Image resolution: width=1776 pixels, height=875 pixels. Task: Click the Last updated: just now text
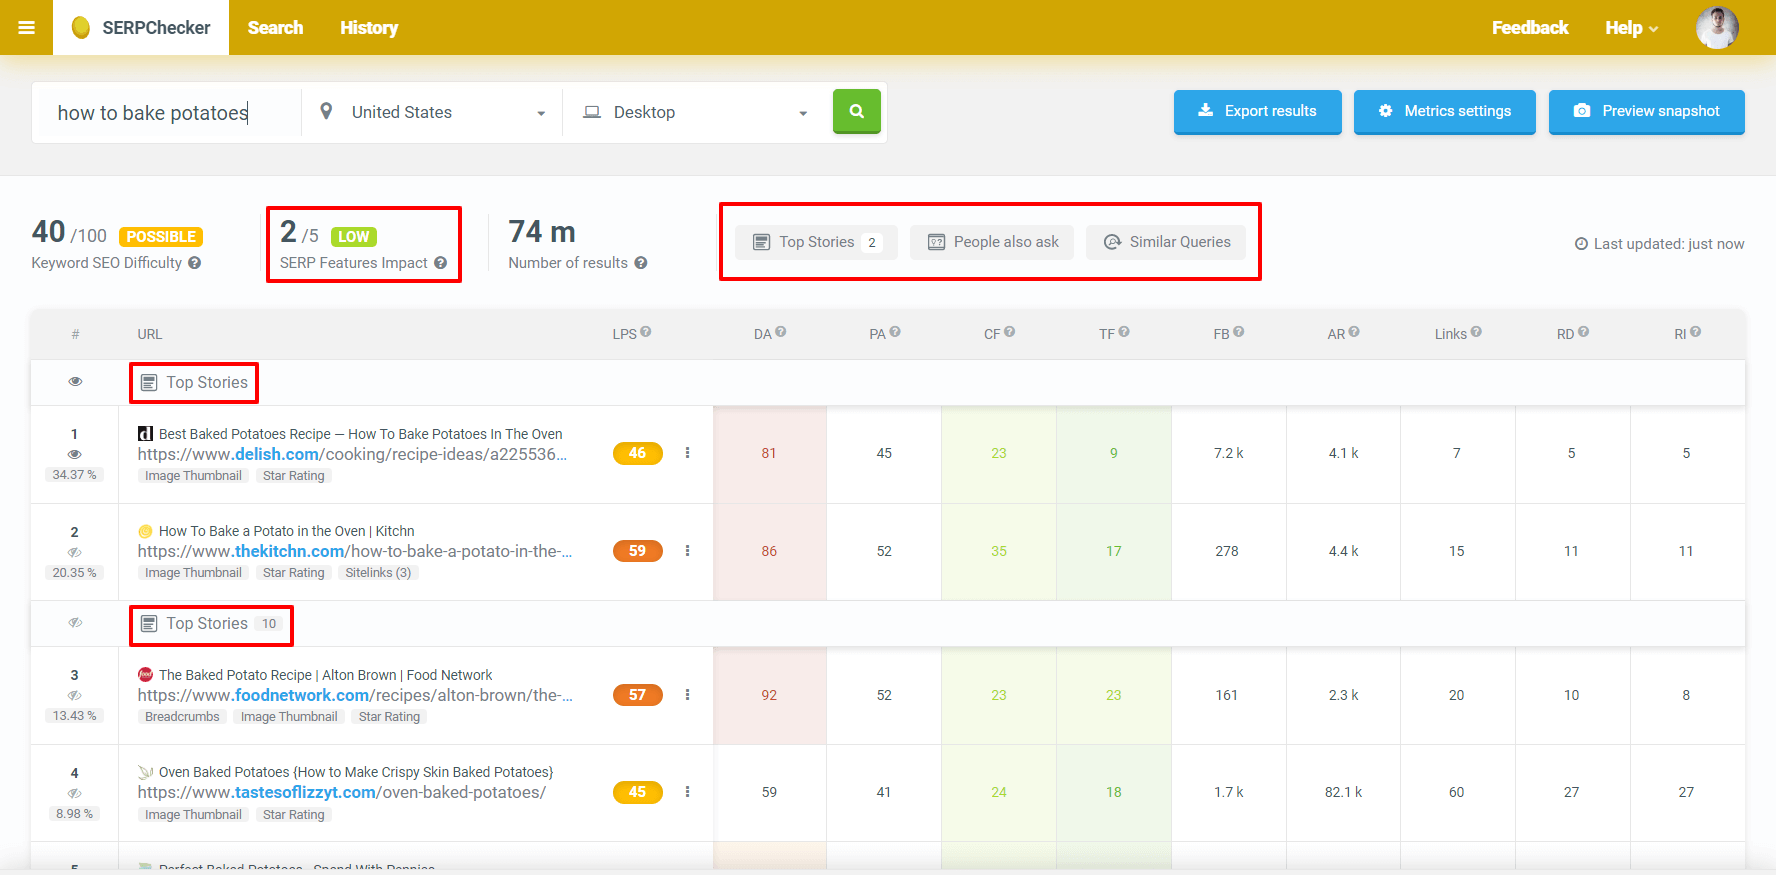[1659, 244]
